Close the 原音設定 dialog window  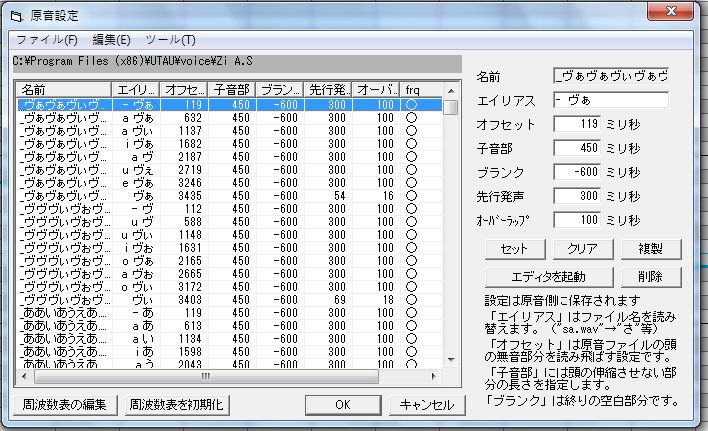pyautogui.click(x=671, y=11)
